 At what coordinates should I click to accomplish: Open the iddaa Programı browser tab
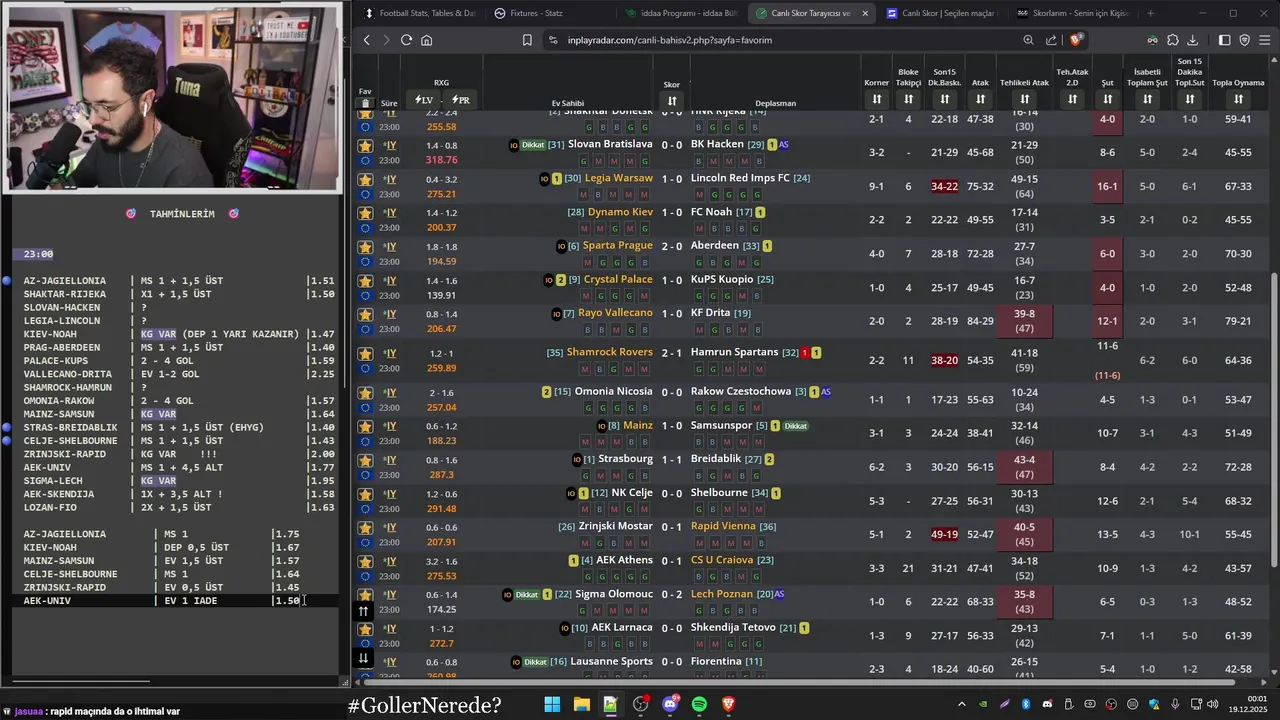click(680, 13)
